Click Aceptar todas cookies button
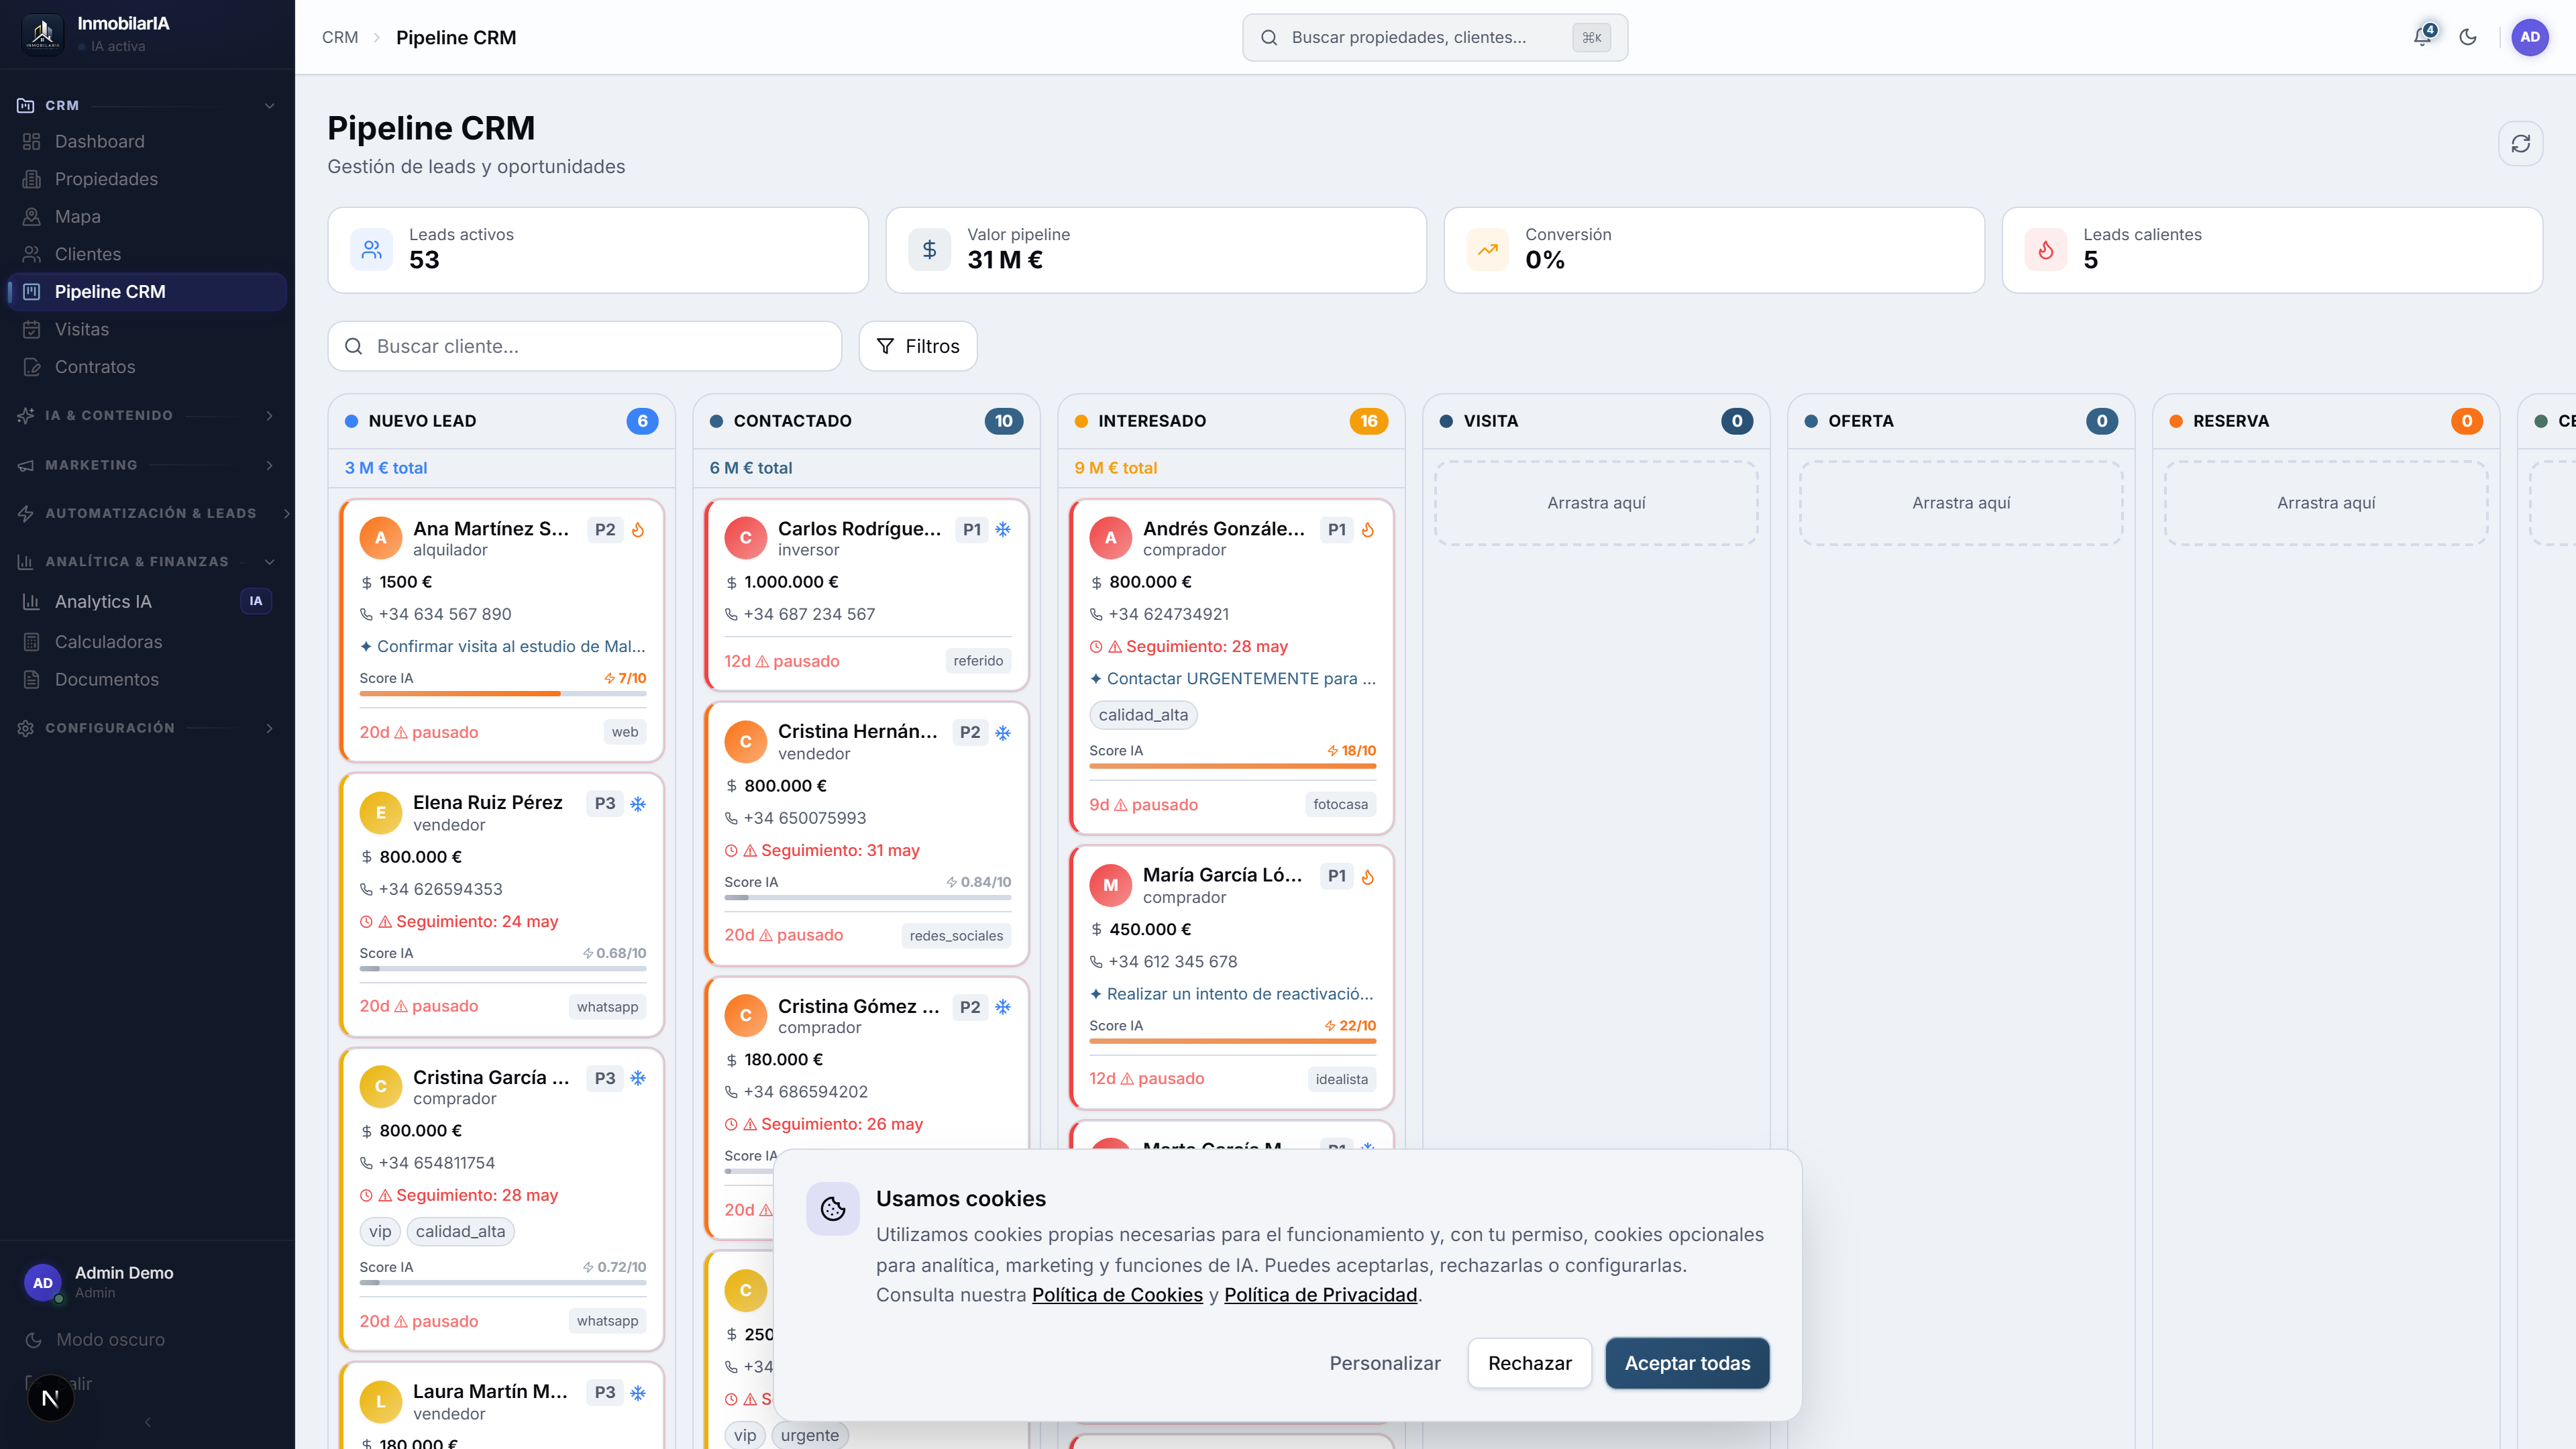This screenshot has width=2576, height=1449. tap(1687, 1363)
